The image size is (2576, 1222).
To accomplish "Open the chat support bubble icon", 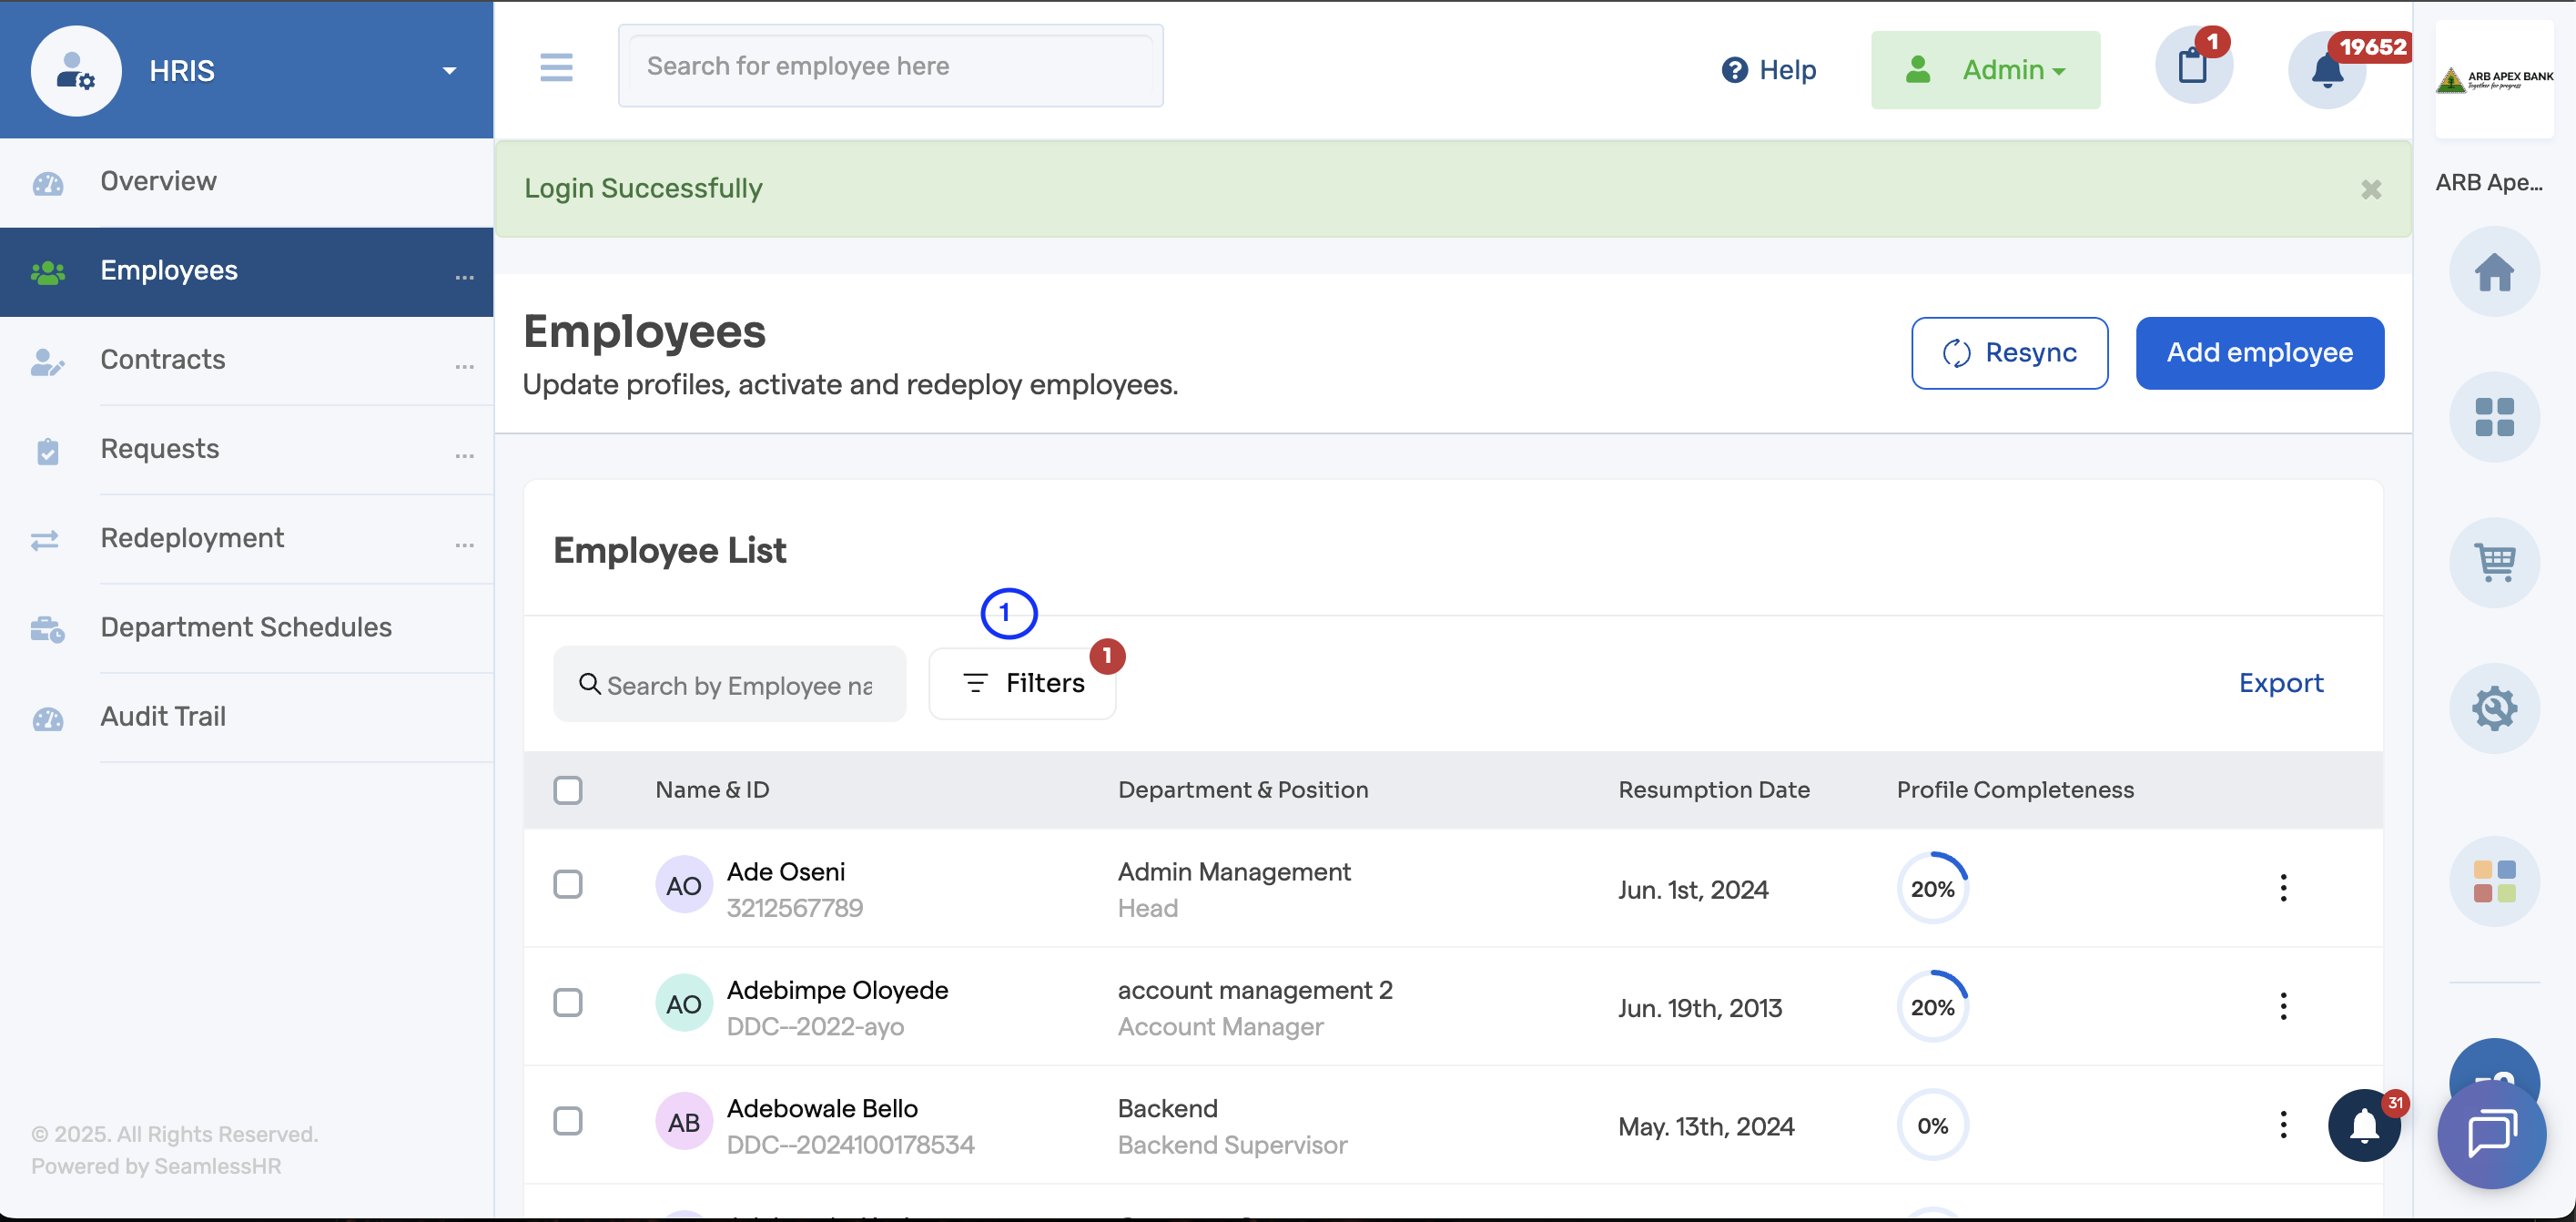I will coord(2492,1134).
